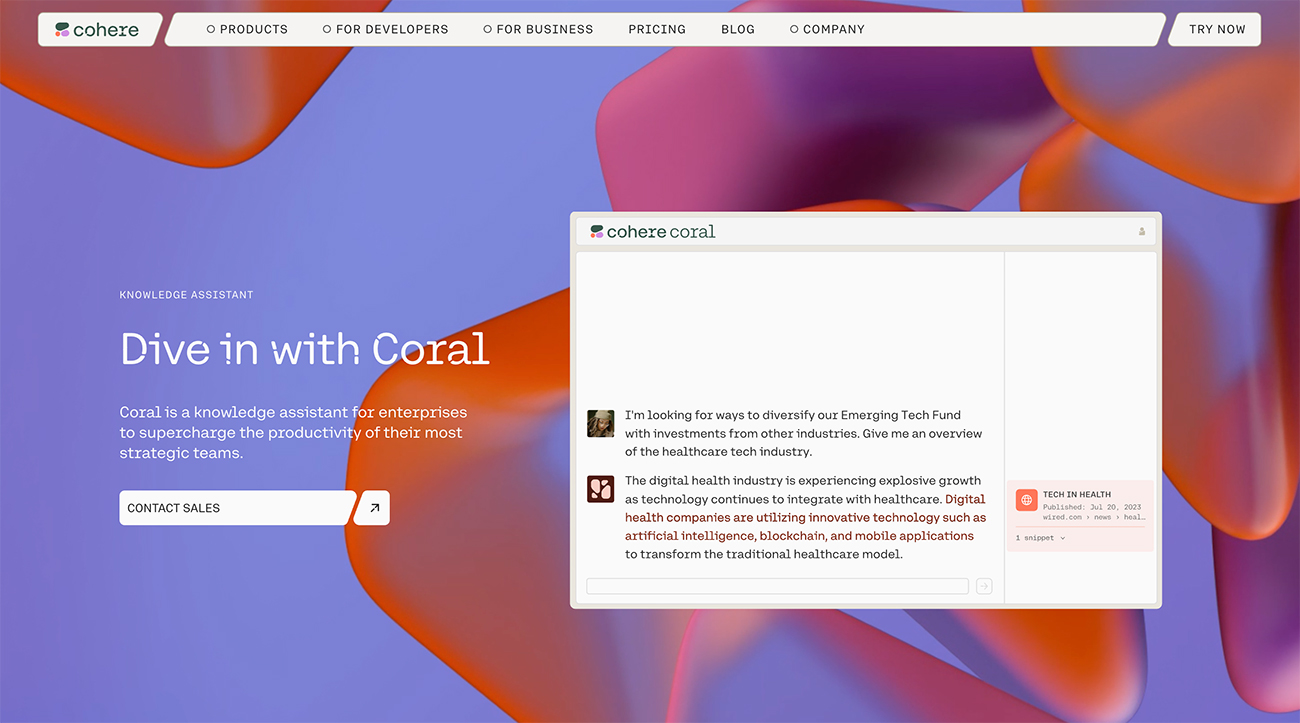Open the Company dropdown

pyautogui.click(x=827, y=30)
